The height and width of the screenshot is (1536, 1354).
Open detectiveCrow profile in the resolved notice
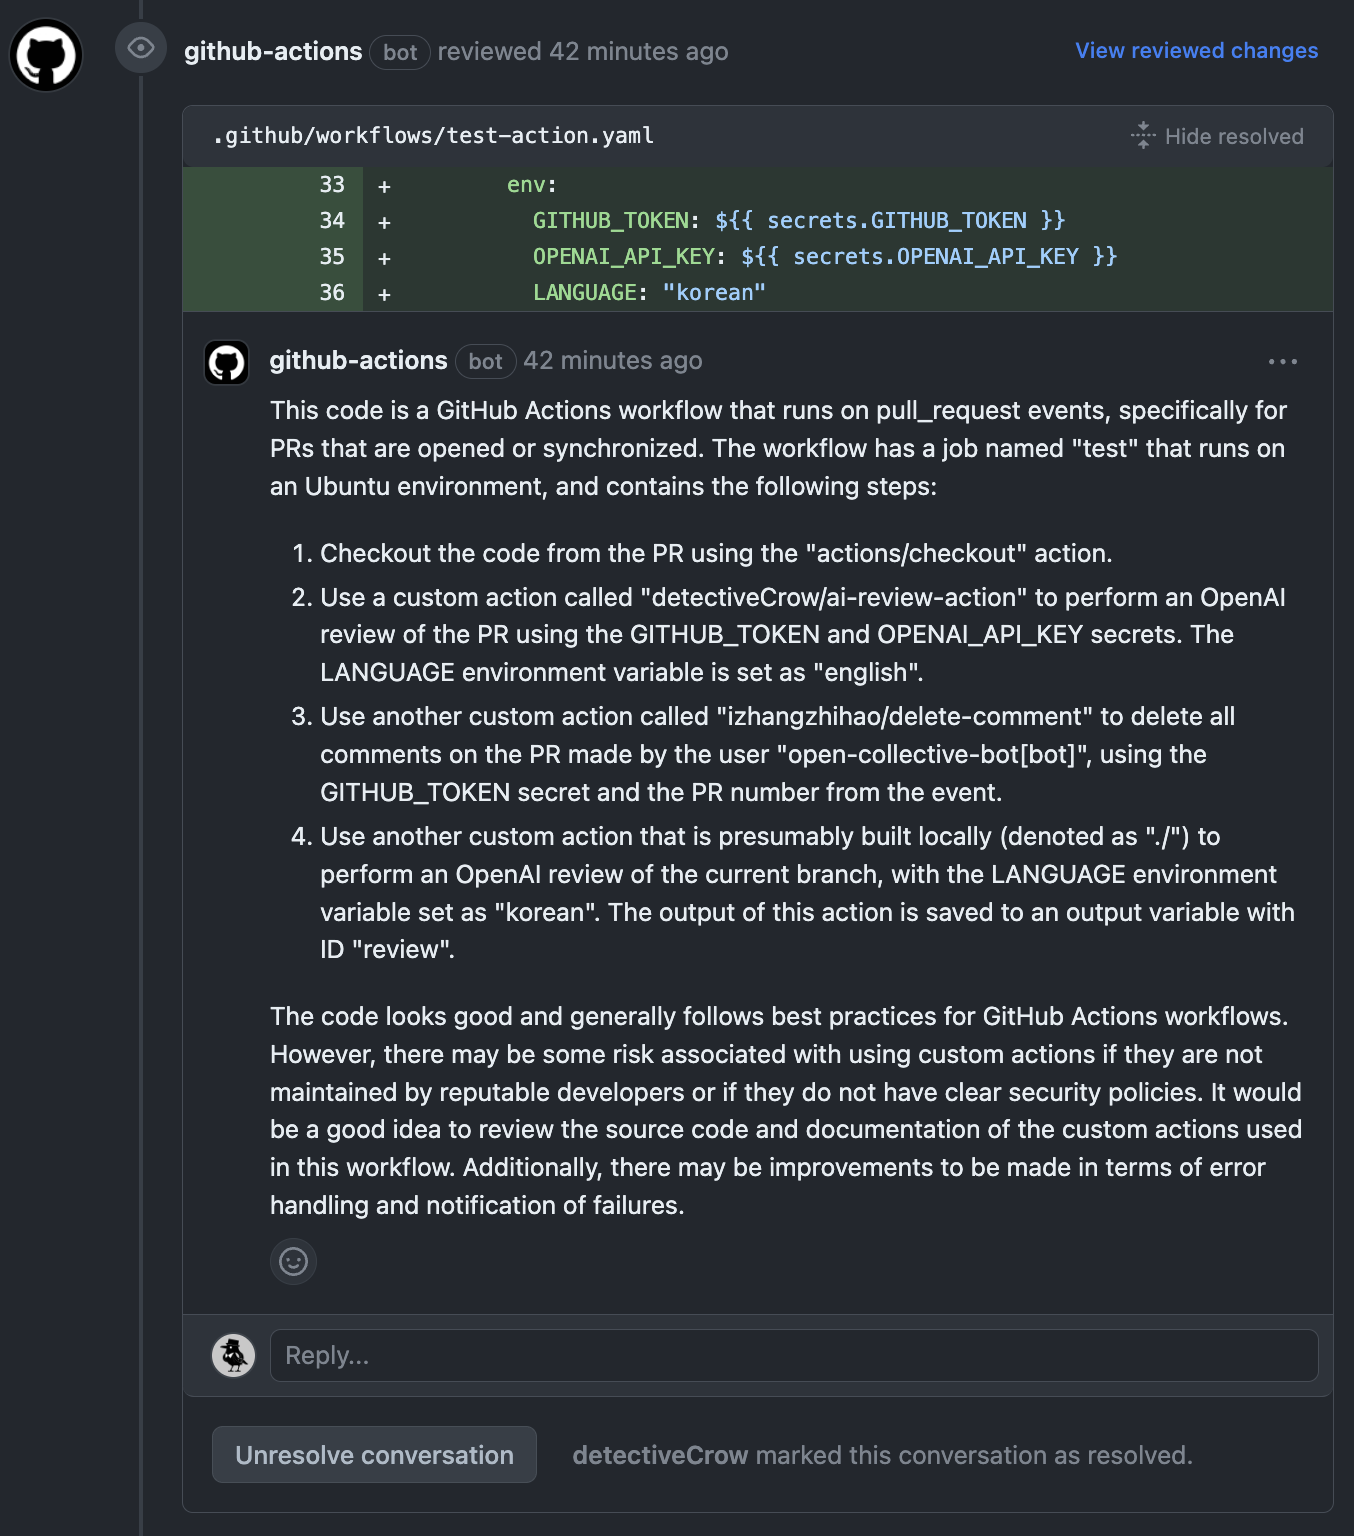[x=660, y=1455]
